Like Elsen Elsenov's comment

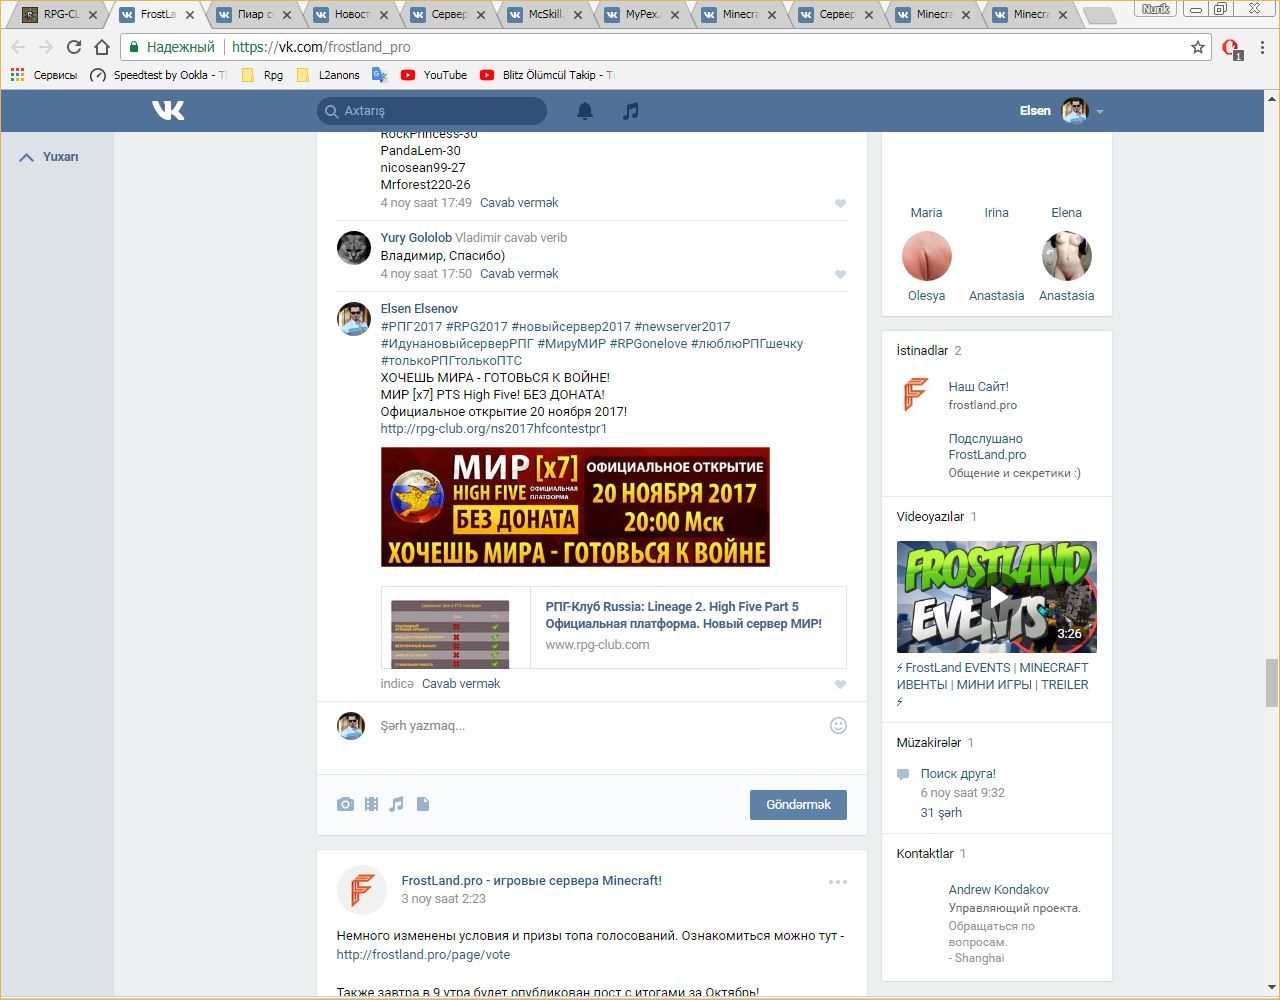click(x=840, y=684)
